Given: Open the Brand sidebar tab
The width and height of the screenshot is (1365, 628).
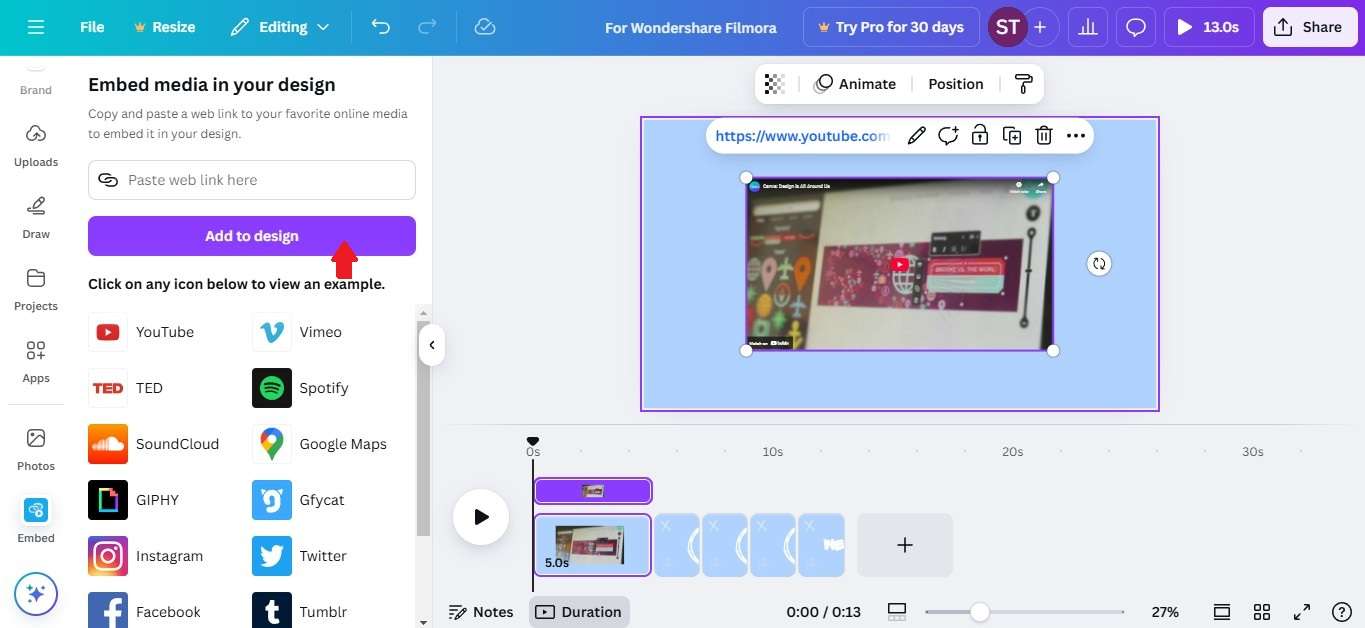Looking at the screenshot, I should [x=36, y=80].
